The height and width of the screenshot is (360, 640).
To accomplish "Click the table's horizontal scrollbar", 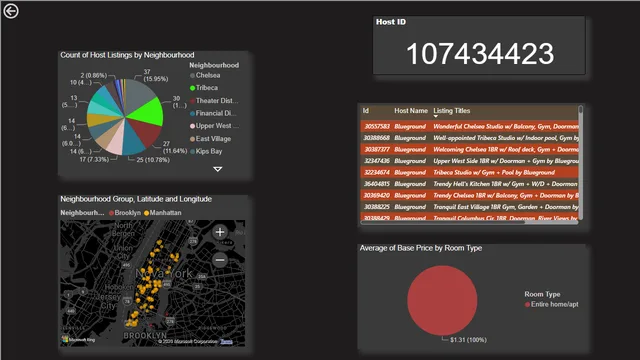I will [469, 222].
